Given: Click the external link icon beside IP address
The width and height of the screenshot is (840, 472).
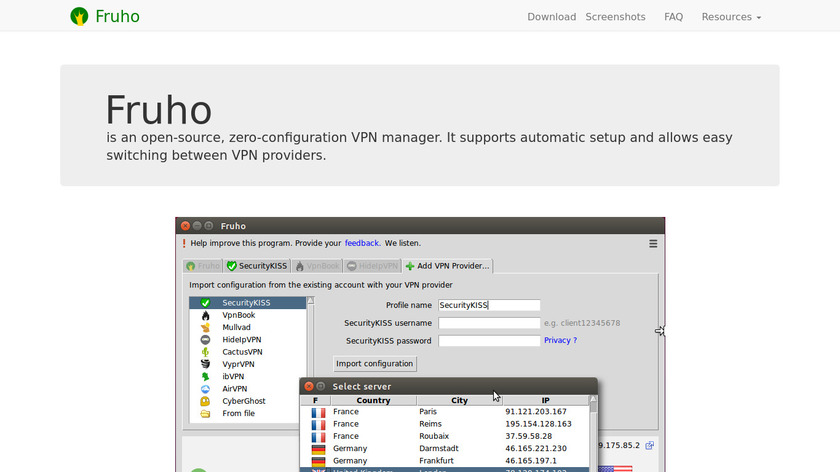Looking at the screenshot, I should point(649,446).
